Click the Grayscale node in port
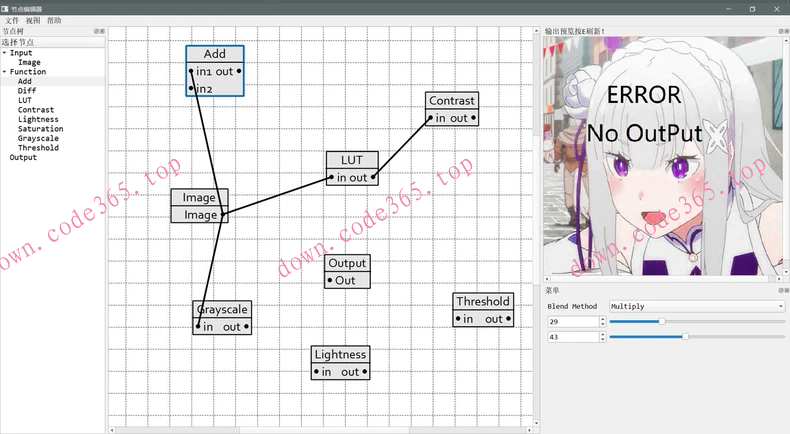 click(x=198, y=327)
